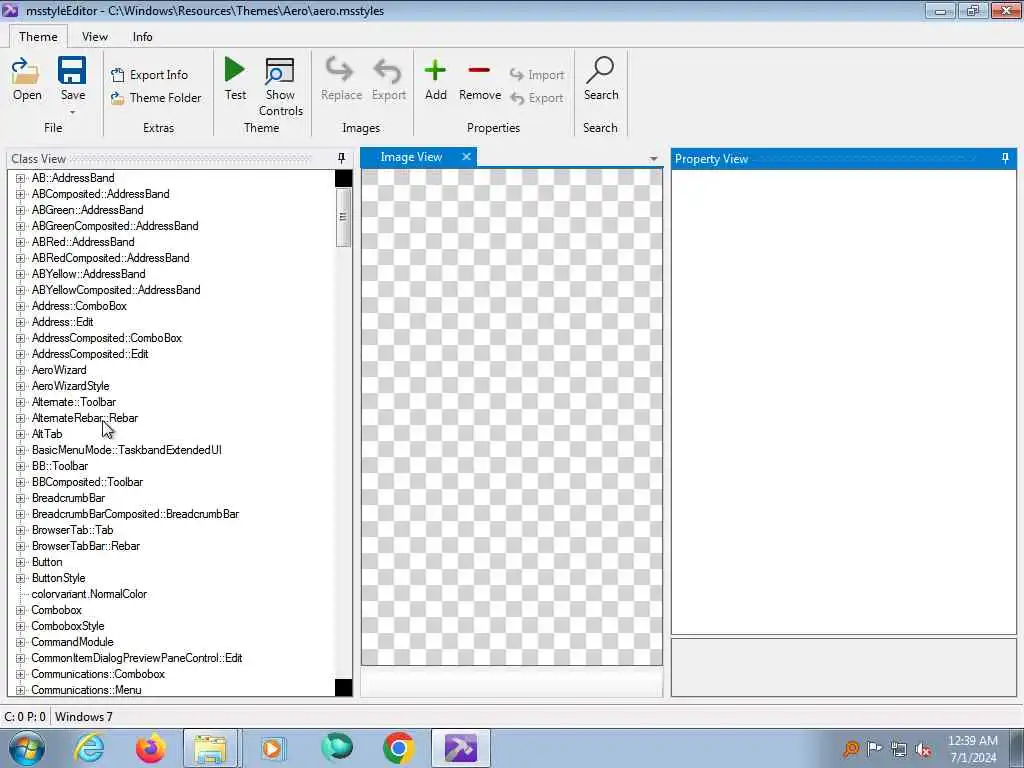Screen dimensions: 1024x768
Task: Add a property with green plus icon
Action: (435, 70)
